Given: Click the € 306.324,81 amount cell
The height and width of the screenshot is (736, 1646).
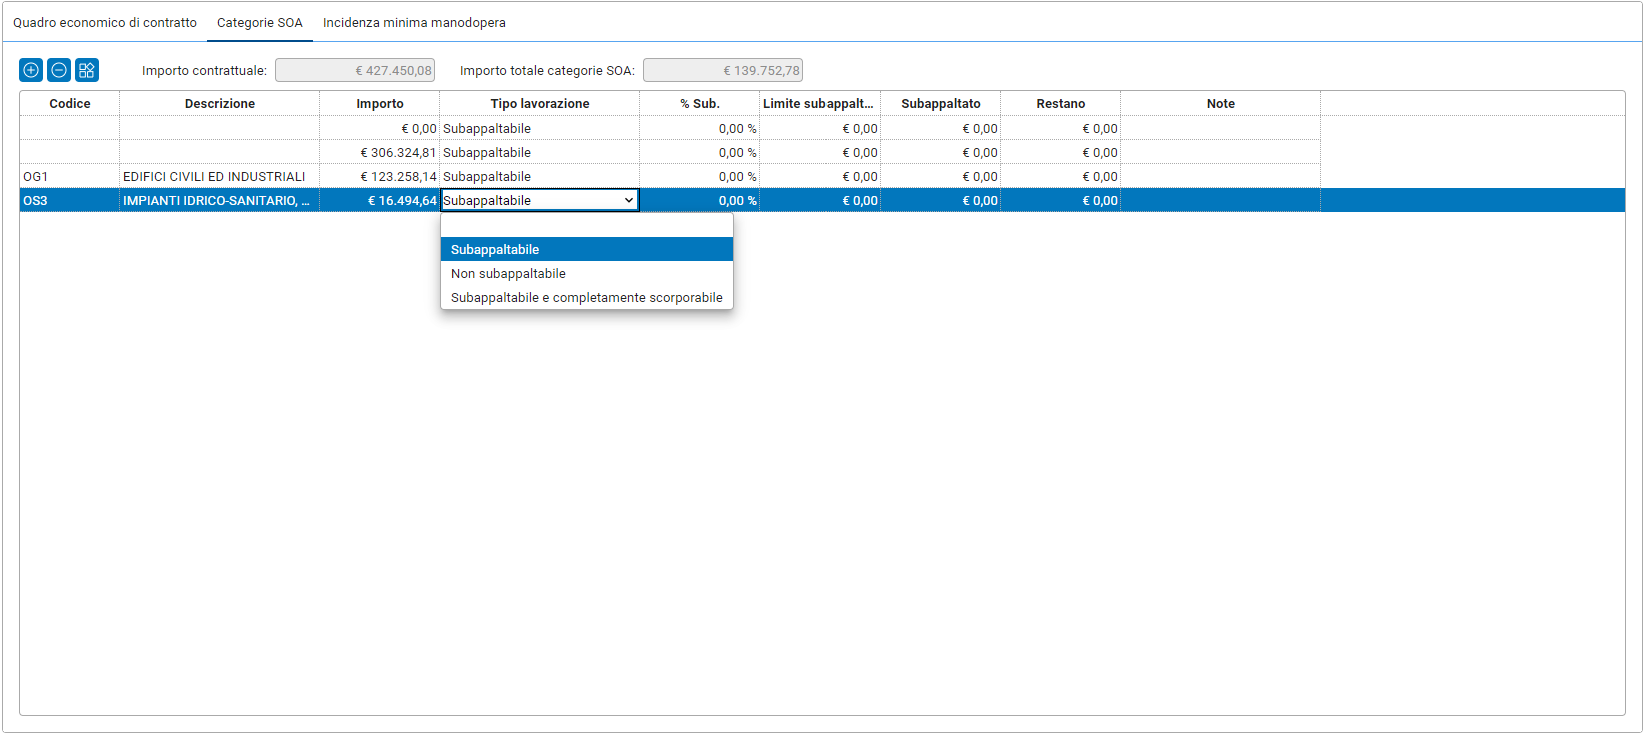Looking at the screenshot, I should [397, 153].
